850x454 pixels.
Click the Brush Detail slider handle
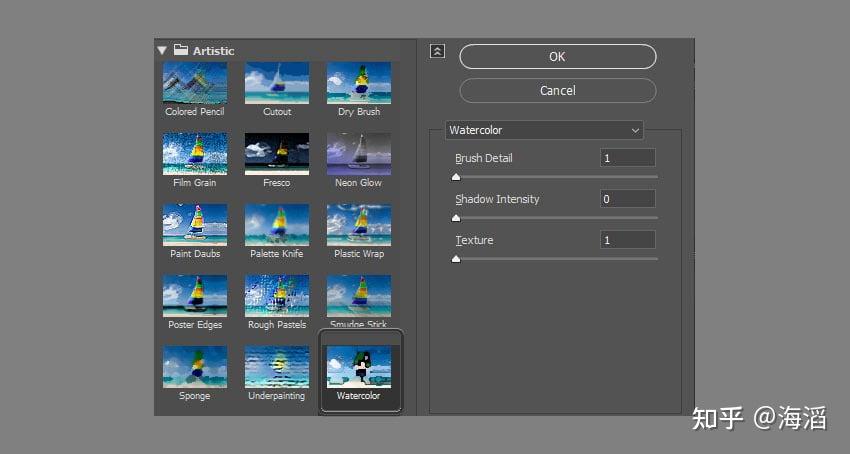pyautogui.click(x=456, y=177)
